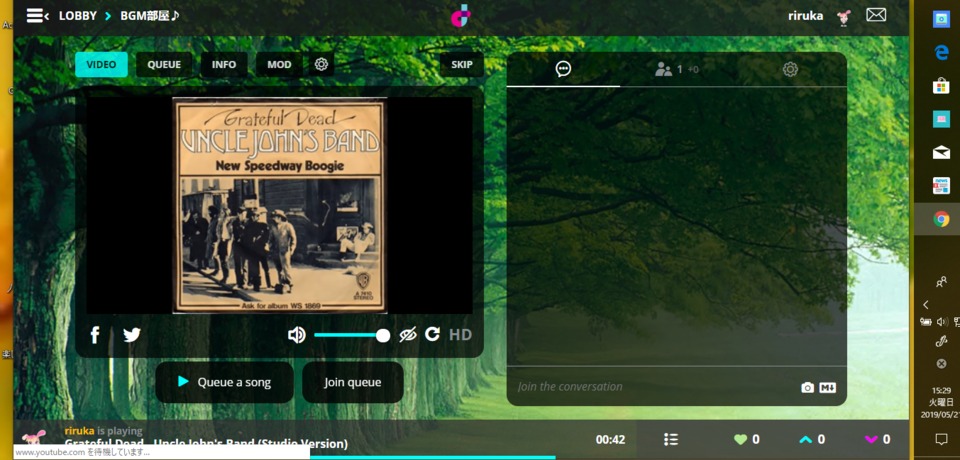Click the Queue a song button

click(225, 382)
